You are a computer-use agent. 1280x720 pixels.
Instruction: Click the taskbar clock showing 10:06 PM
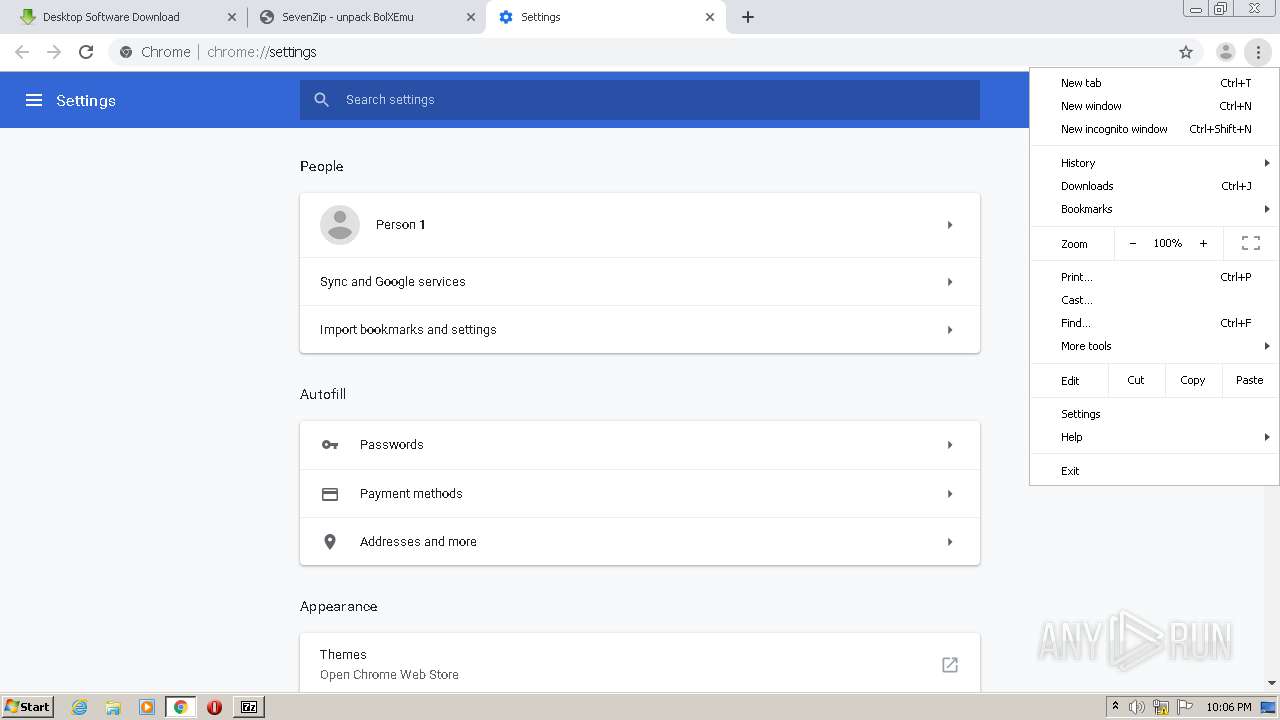[1229, 707]
